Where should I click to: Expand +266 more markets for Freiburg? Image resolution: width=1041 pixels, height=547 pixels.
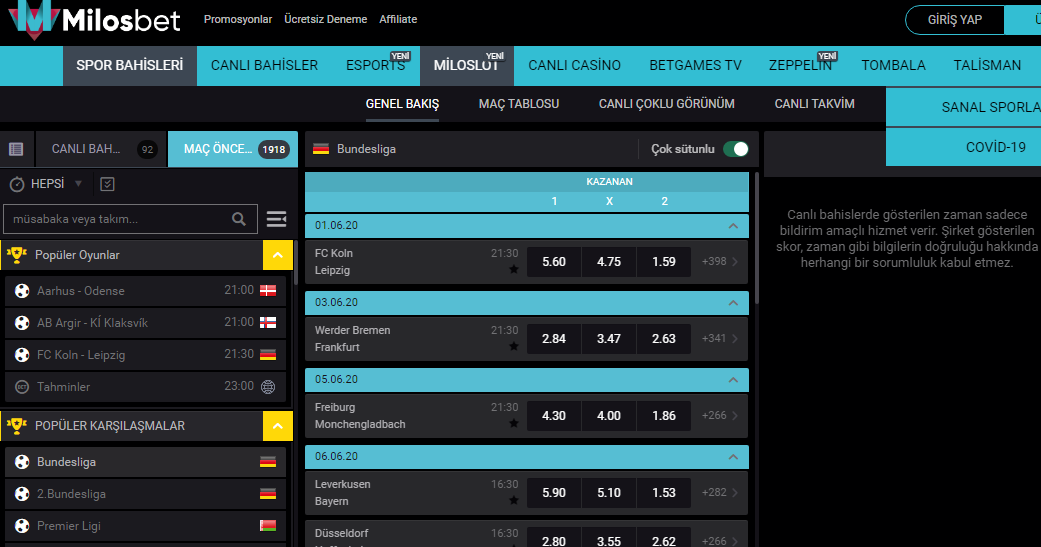tap(720, 416)
